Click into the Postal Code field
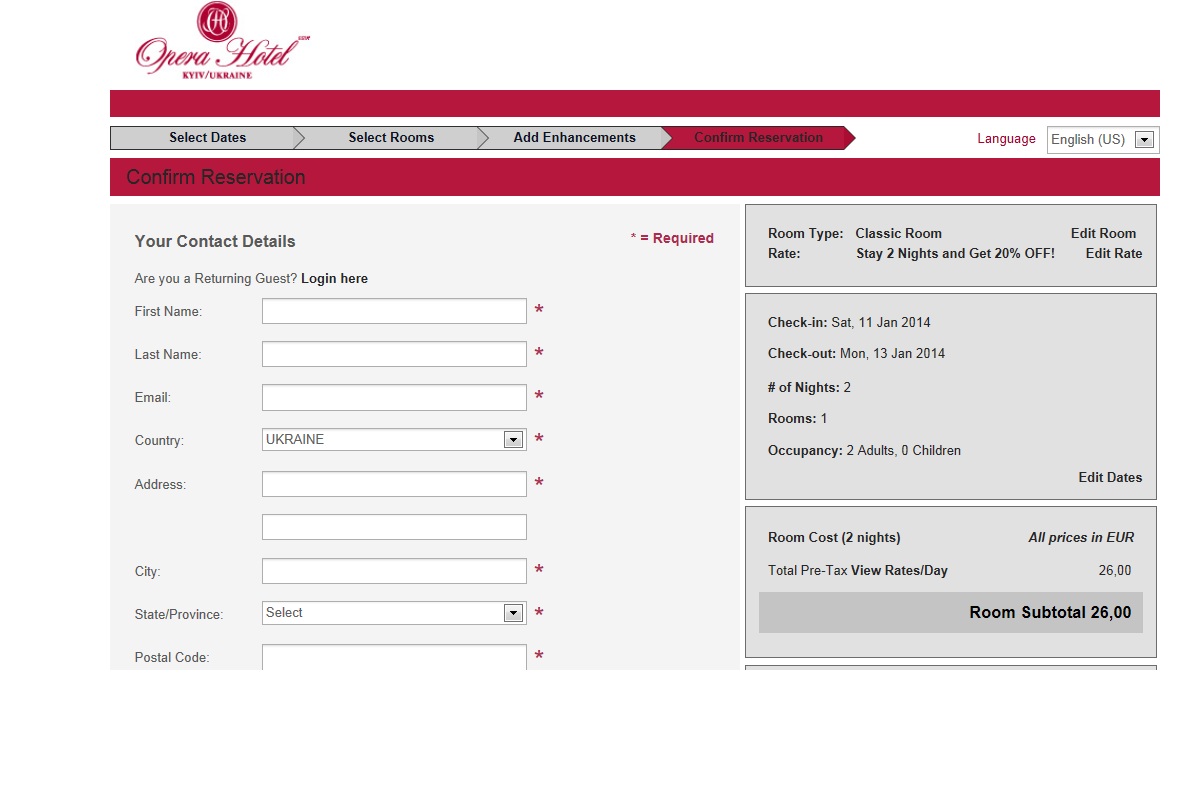 tap(394, 657)
